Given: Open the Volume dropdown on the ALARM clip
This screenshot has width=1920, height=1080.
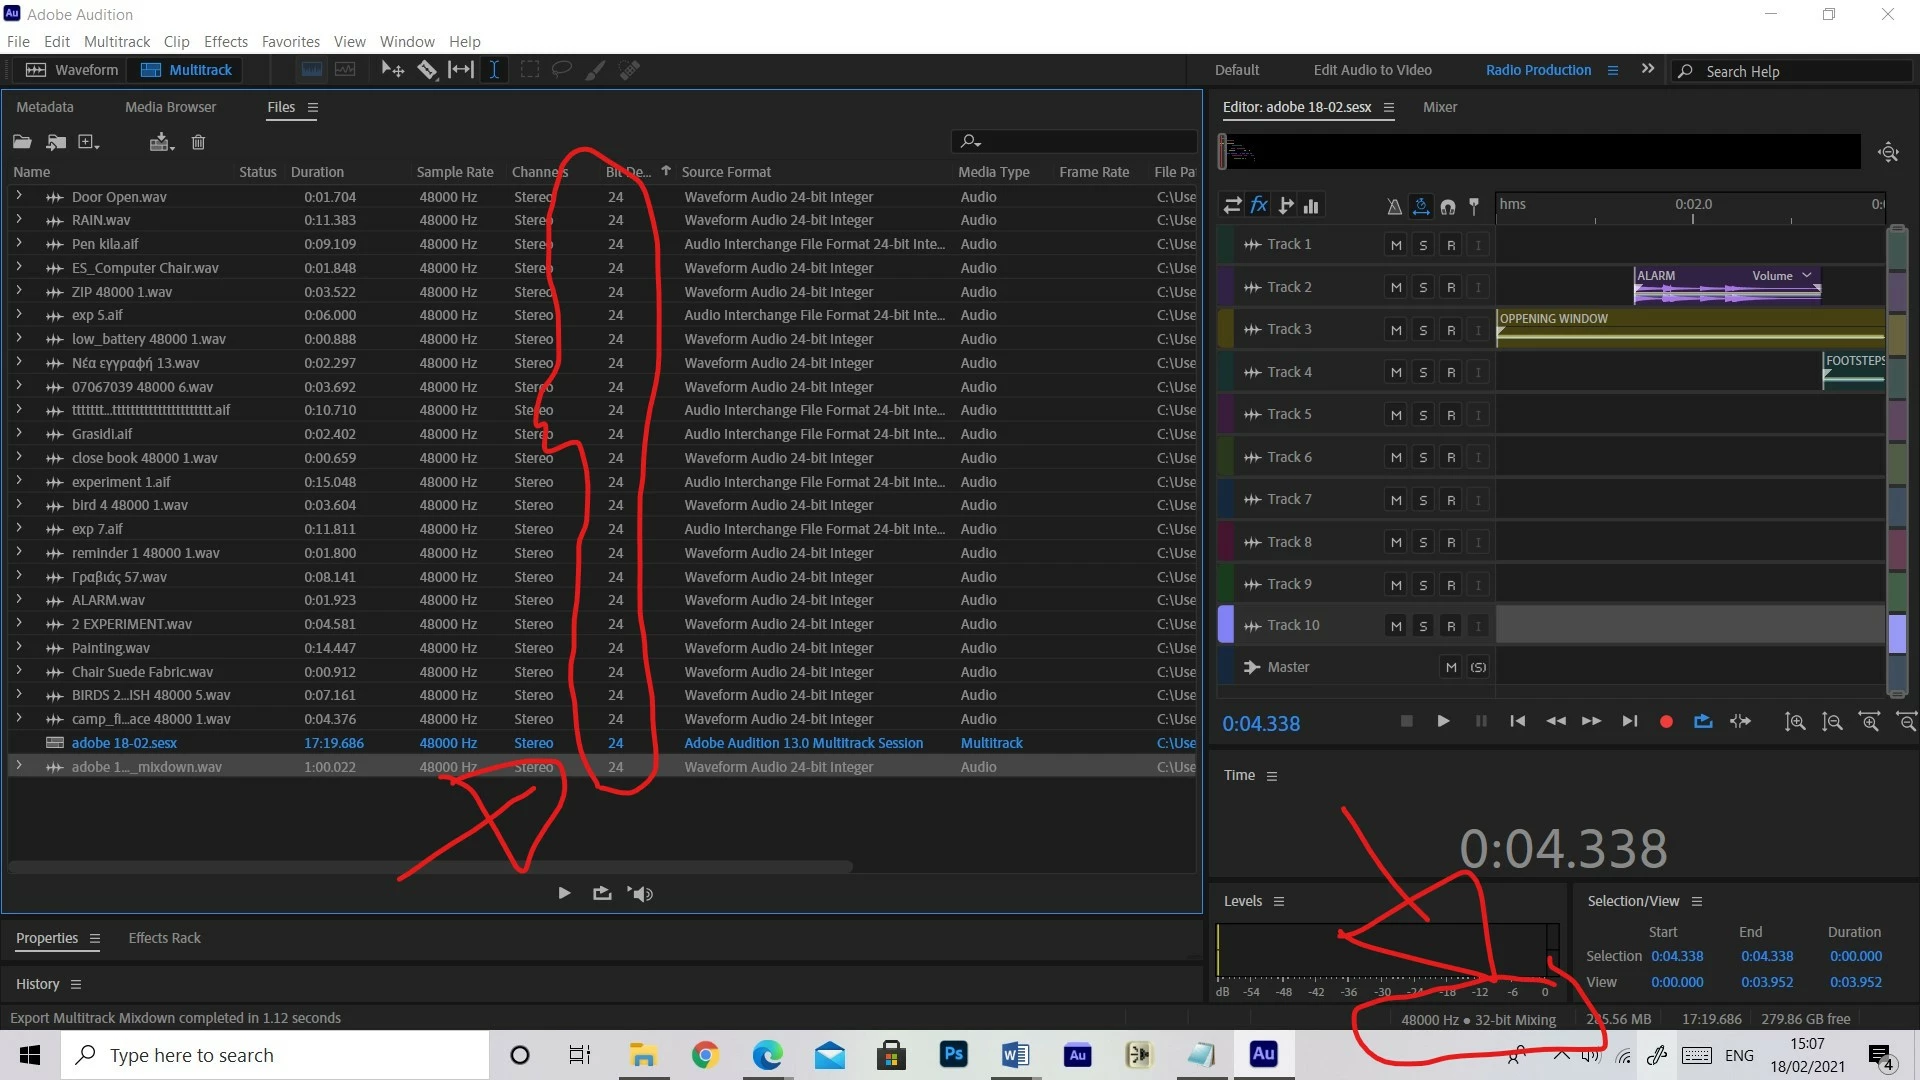Looking at the screenshot, I should (x=1807, y=275).
